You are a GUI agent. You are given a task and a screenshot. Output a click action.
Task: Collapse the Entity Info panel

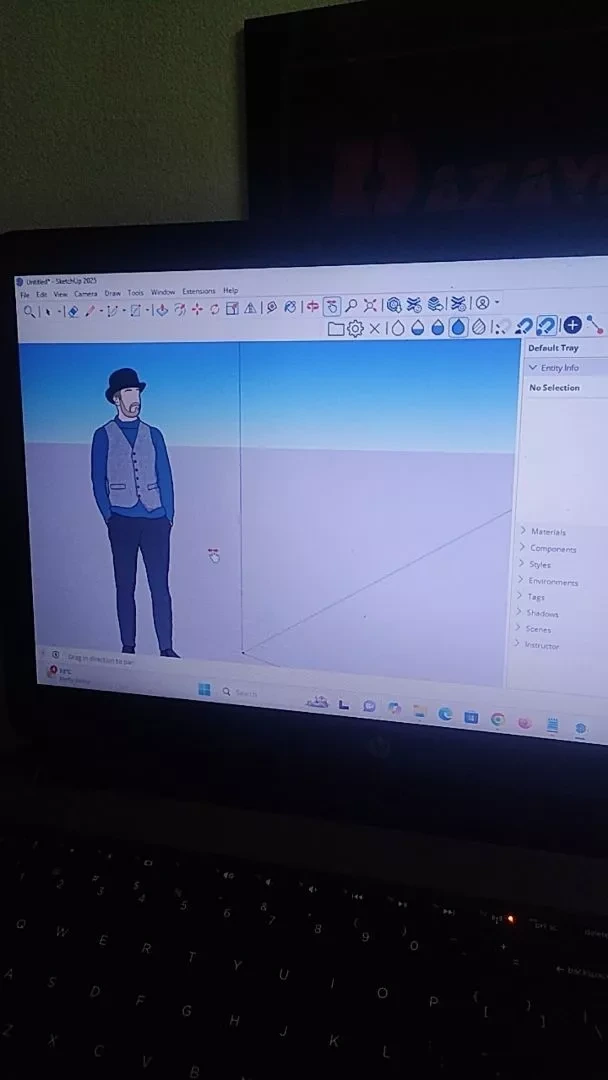click(532, 368)
